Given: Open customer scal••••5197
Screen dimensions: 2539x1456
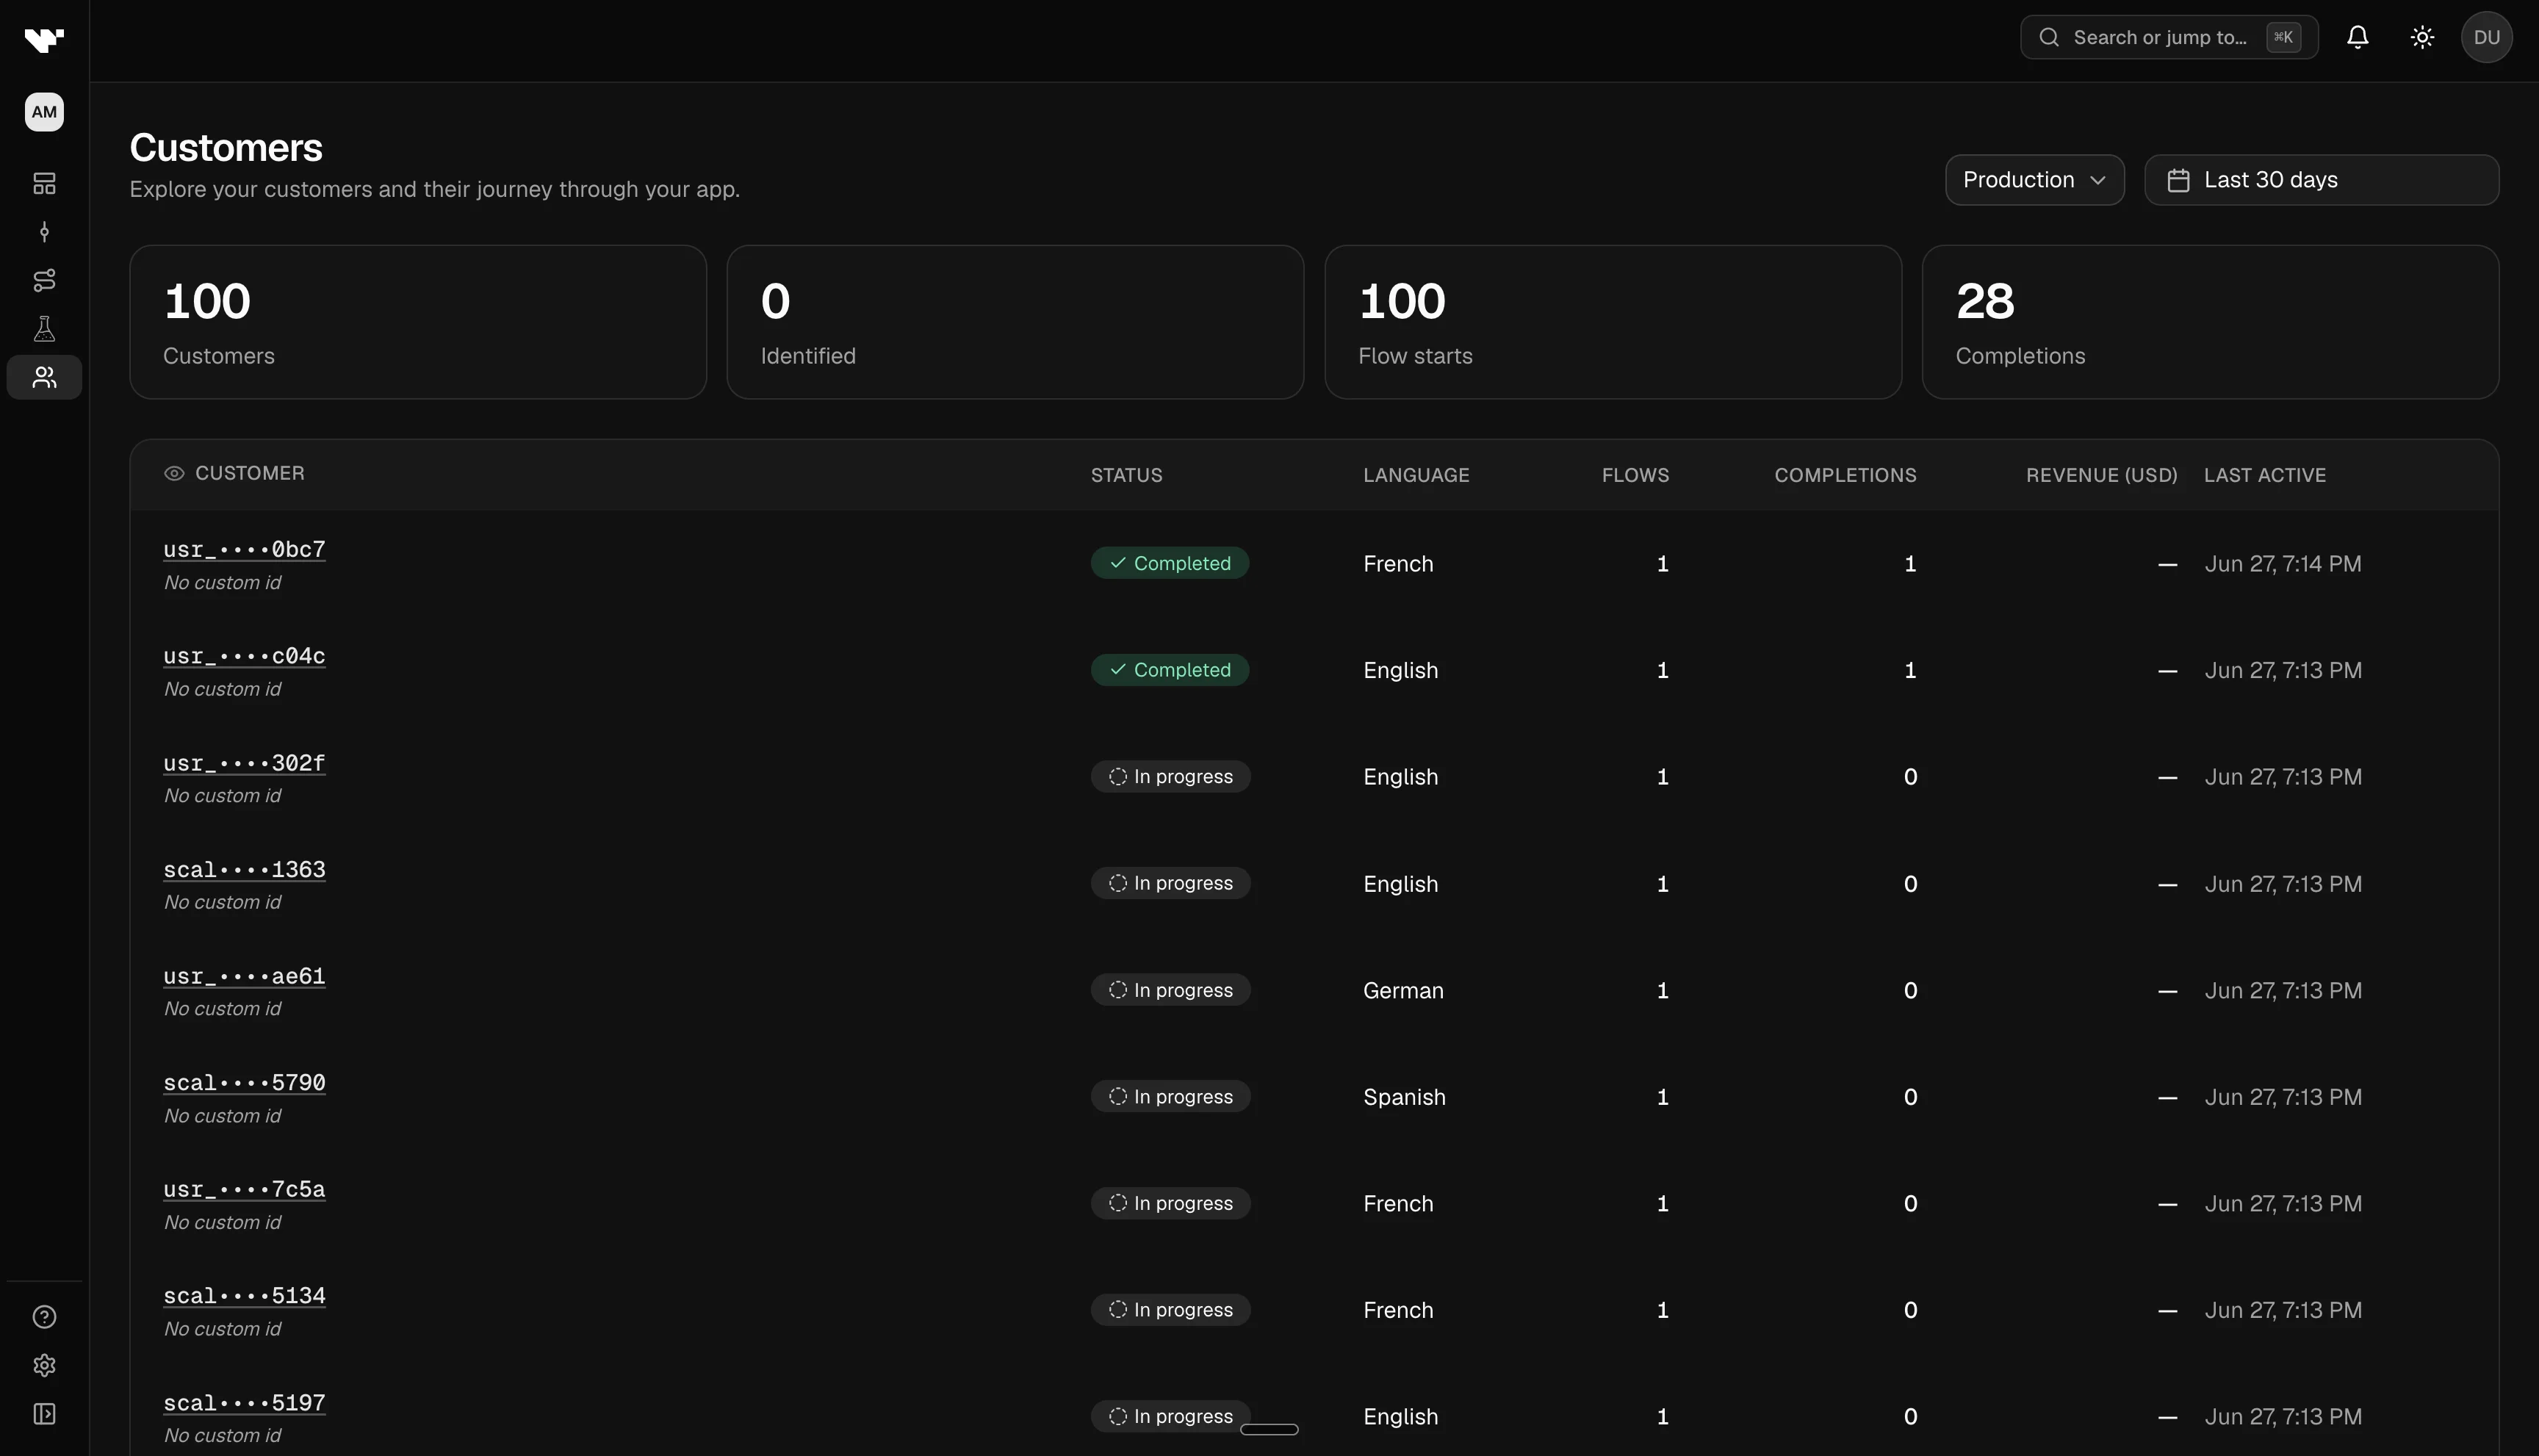Looking at the screenshot, I should click(x=244, y=1404).
